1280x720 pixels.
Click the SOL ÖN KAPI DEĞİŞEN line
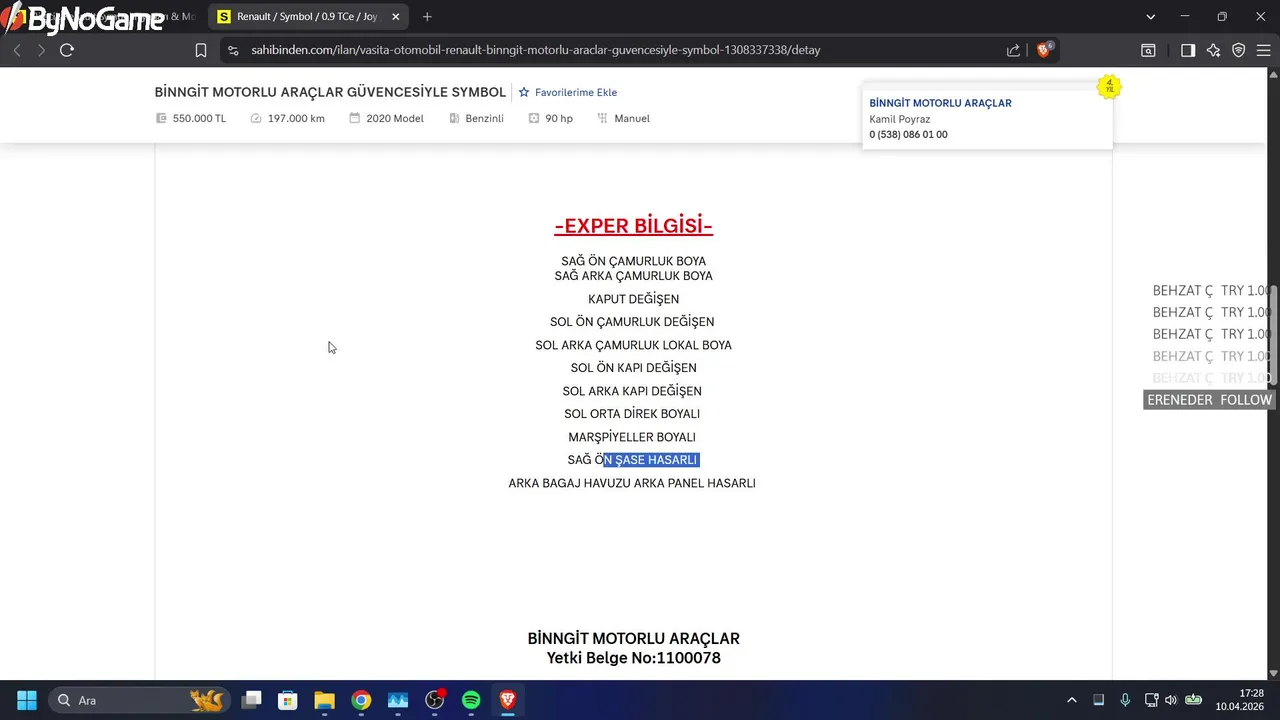coord(633,368)
